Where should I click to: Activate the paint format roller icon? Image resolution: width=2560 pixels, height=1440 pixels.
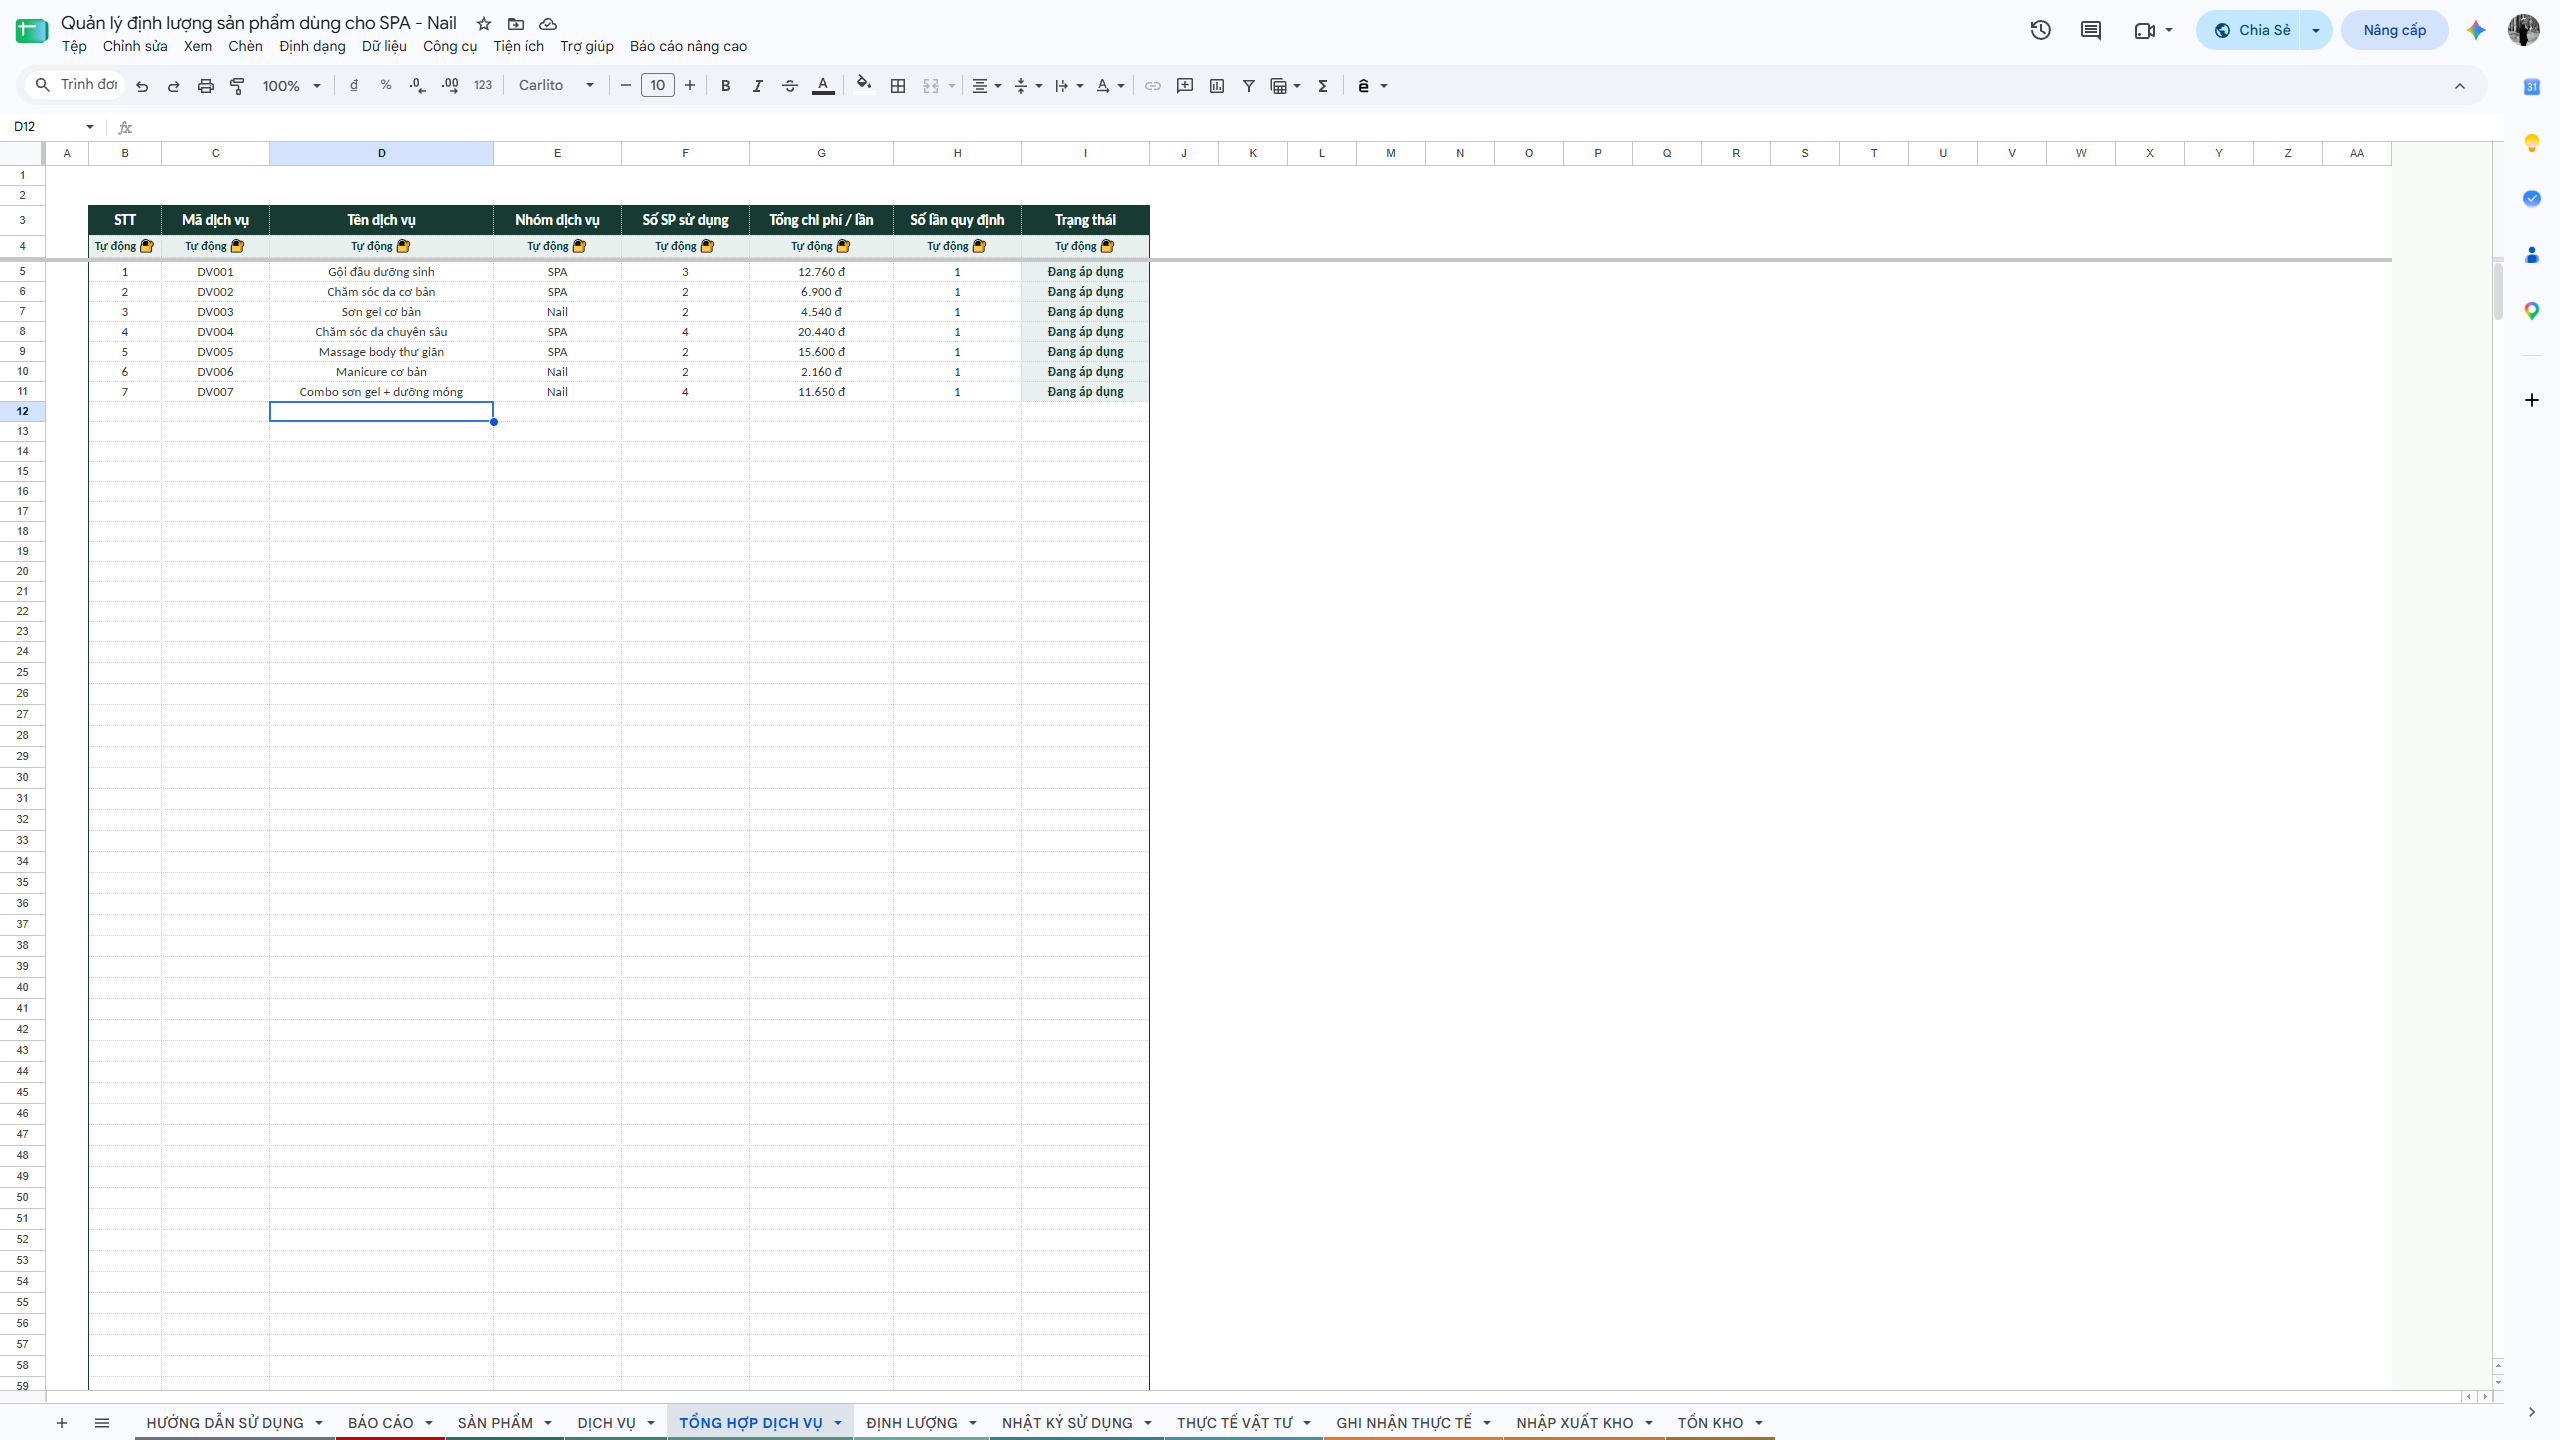(238, 86)
